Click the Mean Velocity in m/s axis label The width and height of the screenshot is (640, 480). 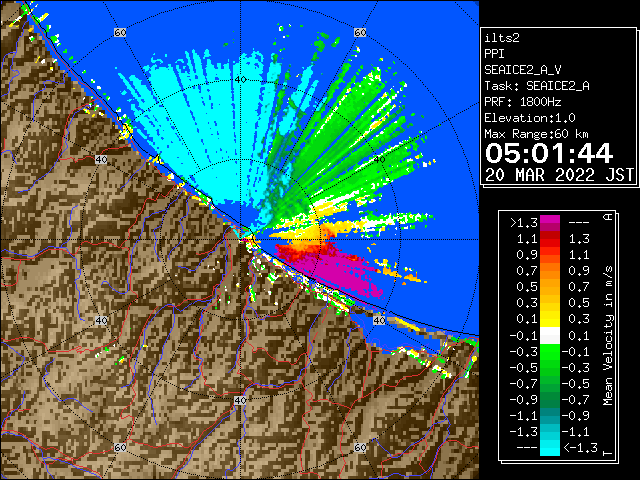(x=608, y=336)
